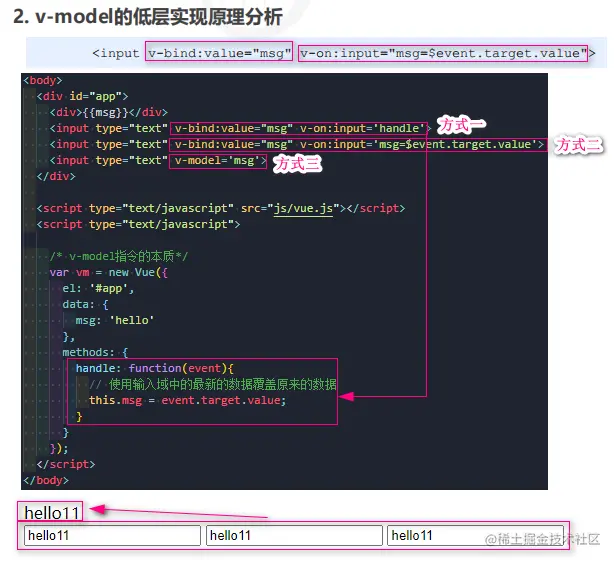This screenshot has width=616, height=562.
Task: Click the '<script type="text/javascript">' line without src
Action: (138, 224)
